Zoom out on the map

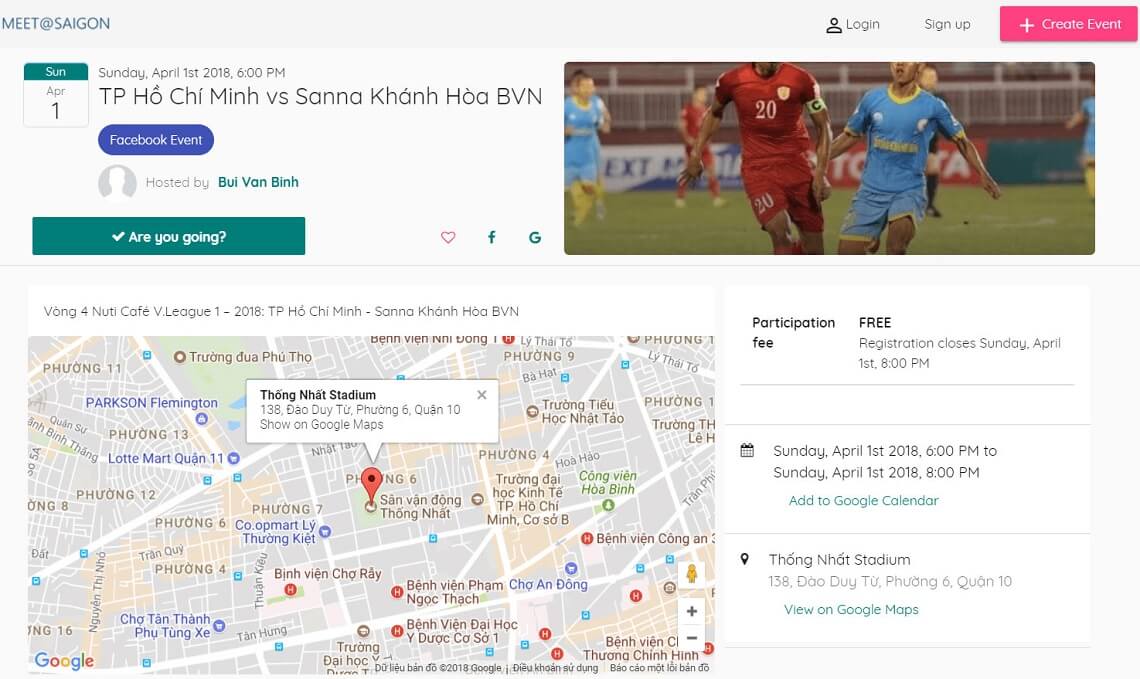[x=691, y=638]
